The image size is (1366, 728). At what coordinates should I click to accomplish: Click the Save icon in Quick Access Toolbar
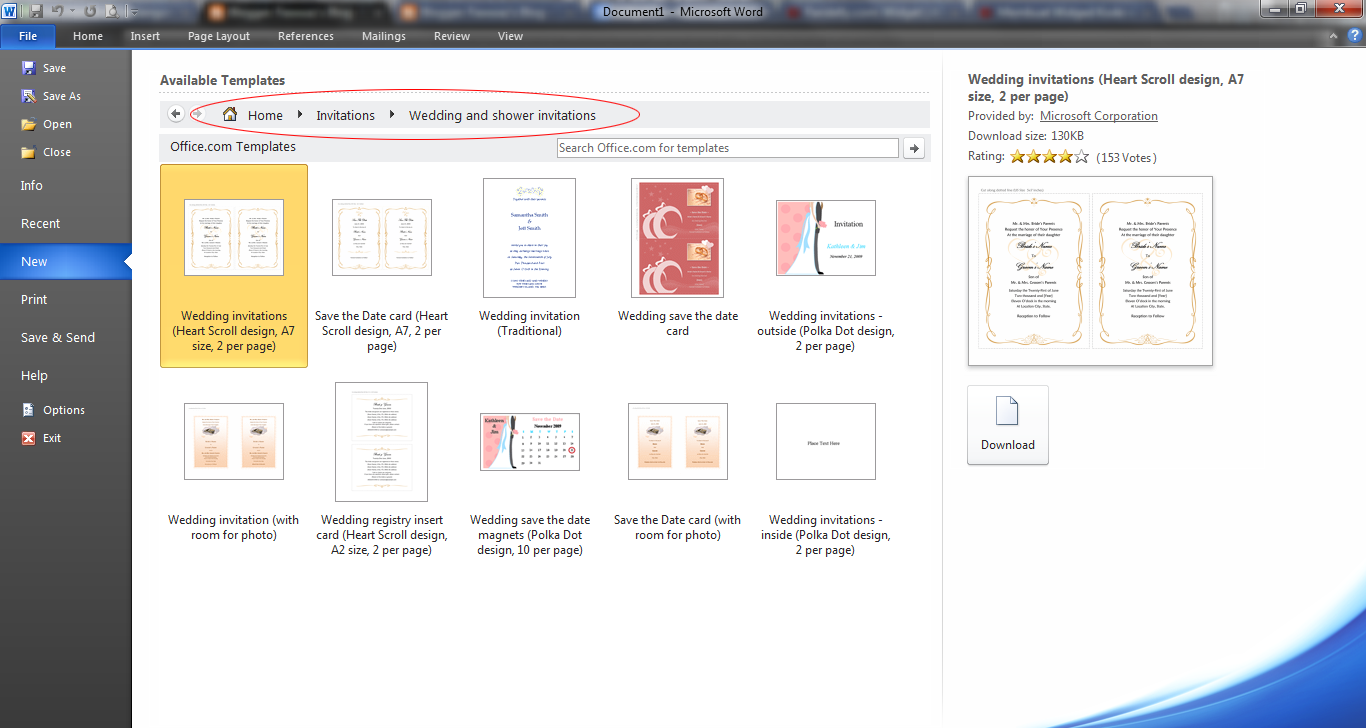click(x=37, y=11)
